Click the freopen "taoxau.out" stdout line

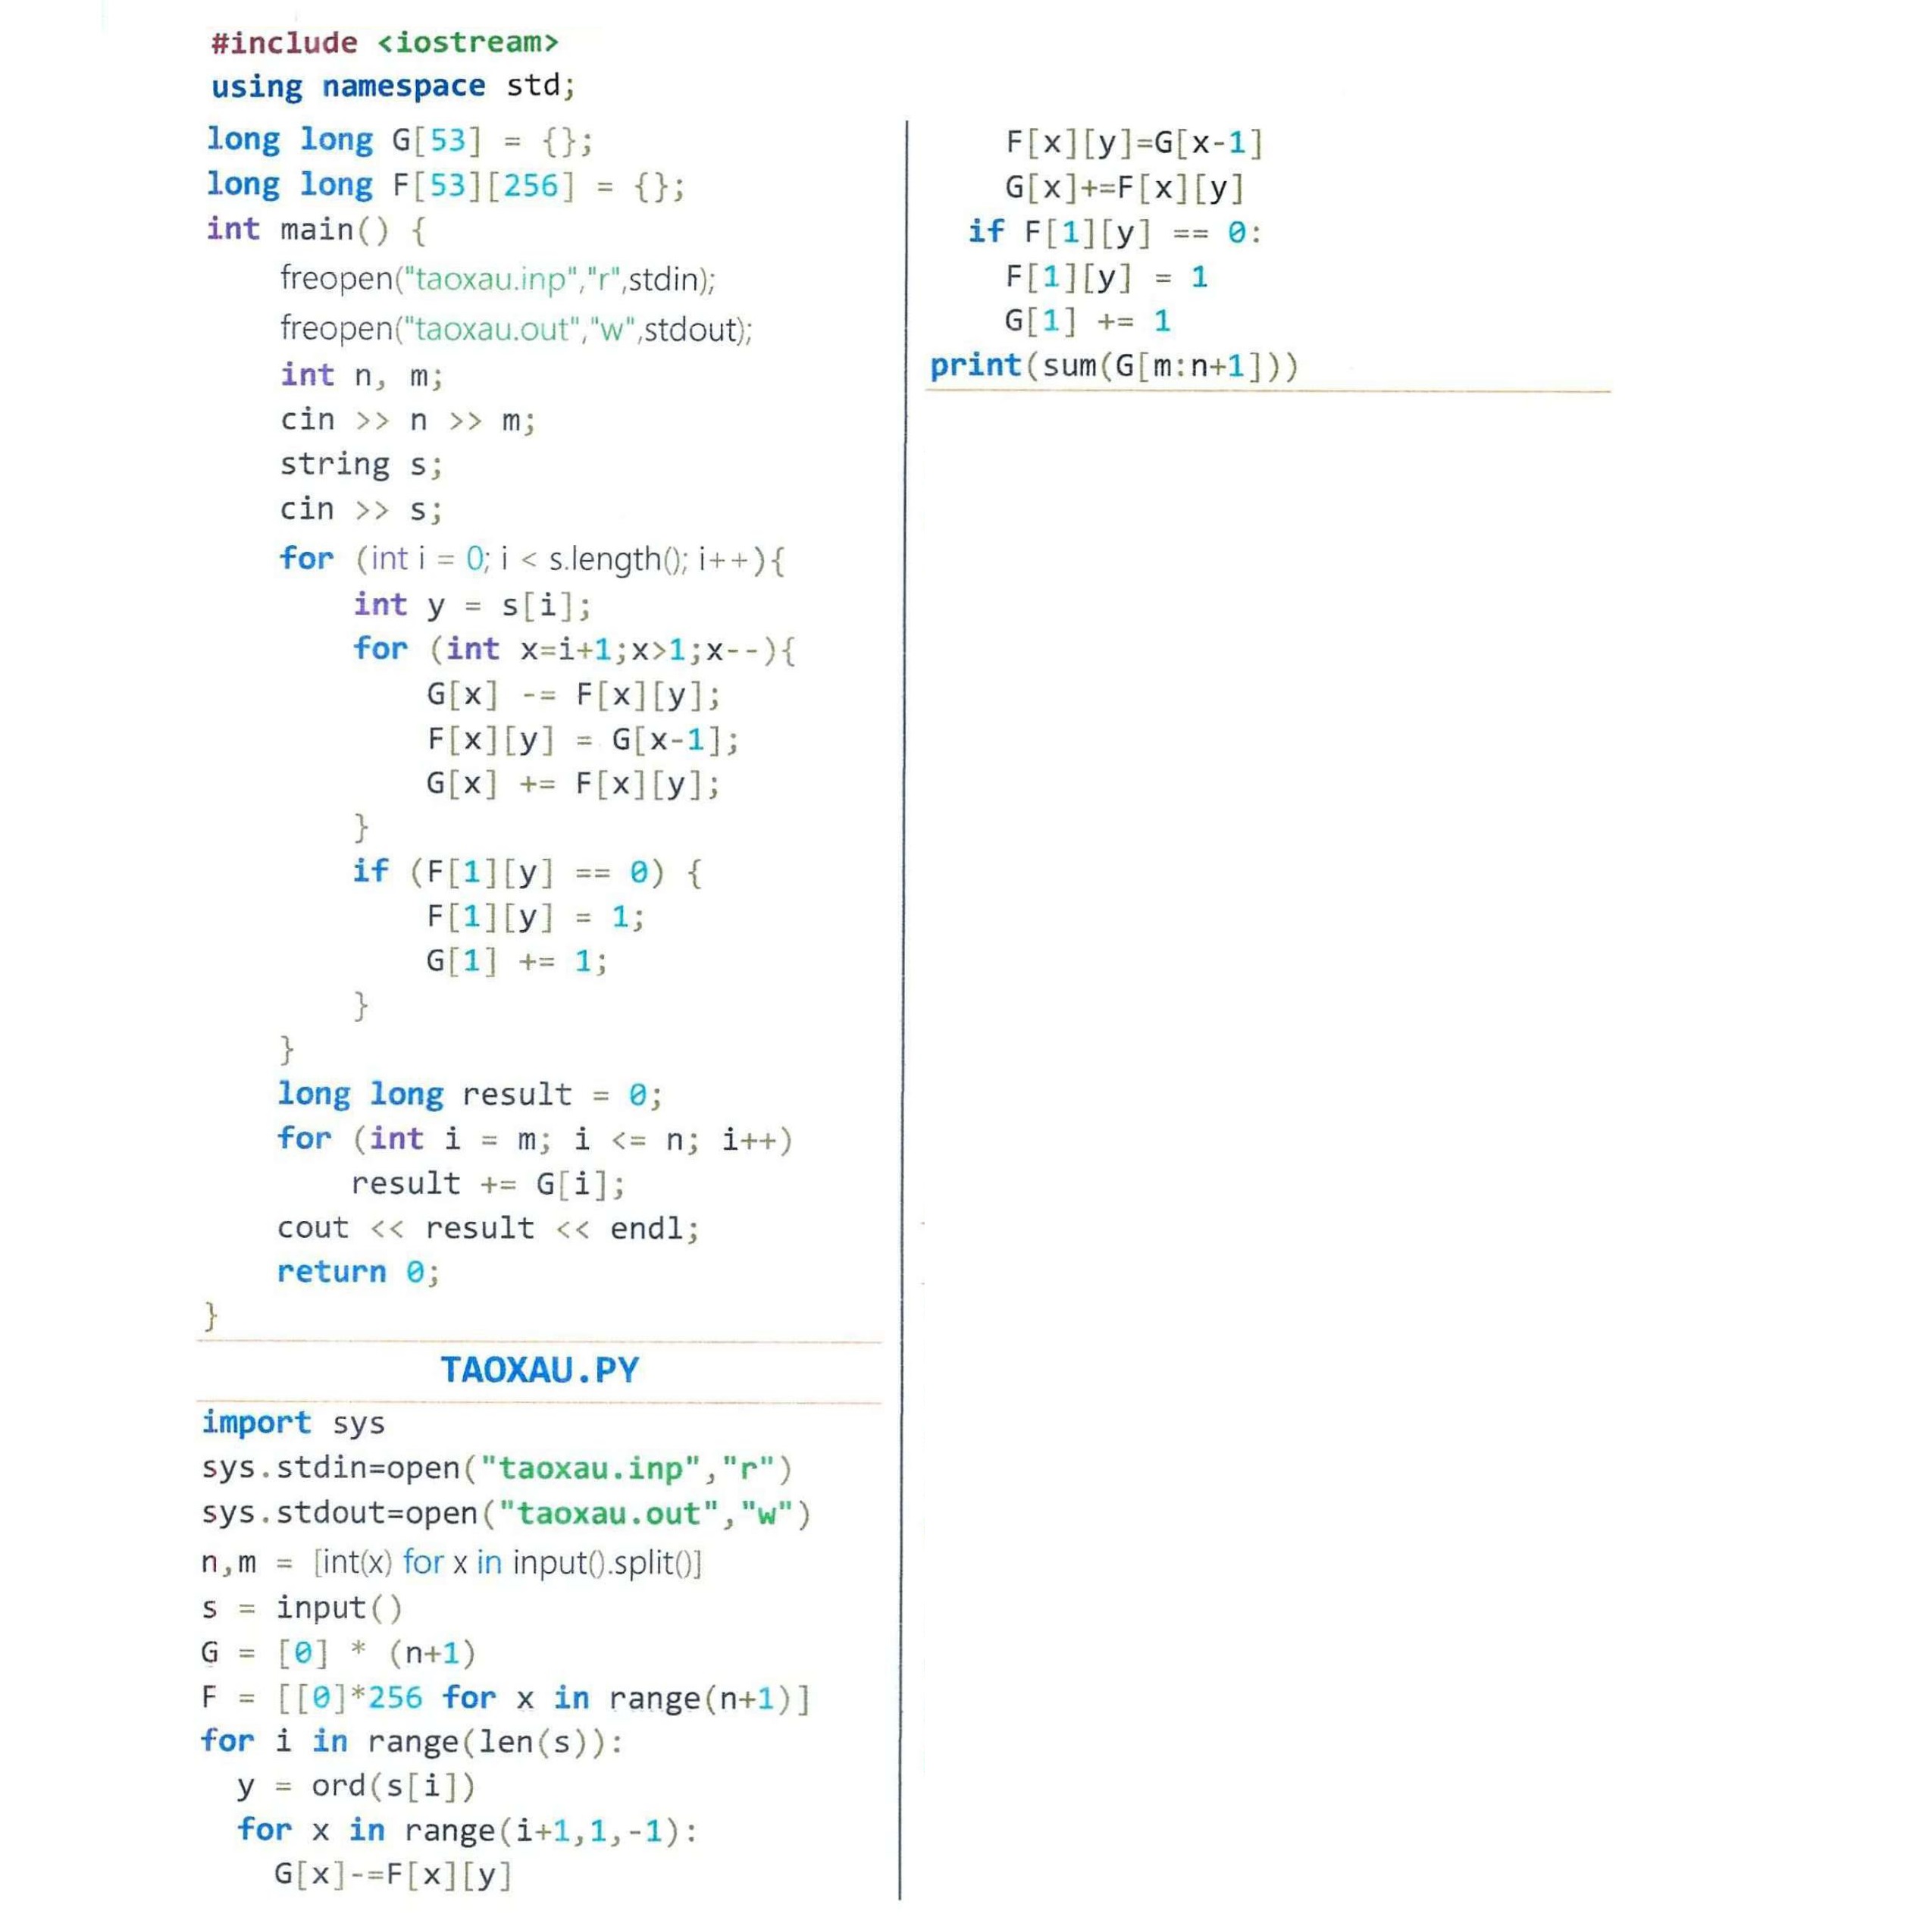pos(516,329)
